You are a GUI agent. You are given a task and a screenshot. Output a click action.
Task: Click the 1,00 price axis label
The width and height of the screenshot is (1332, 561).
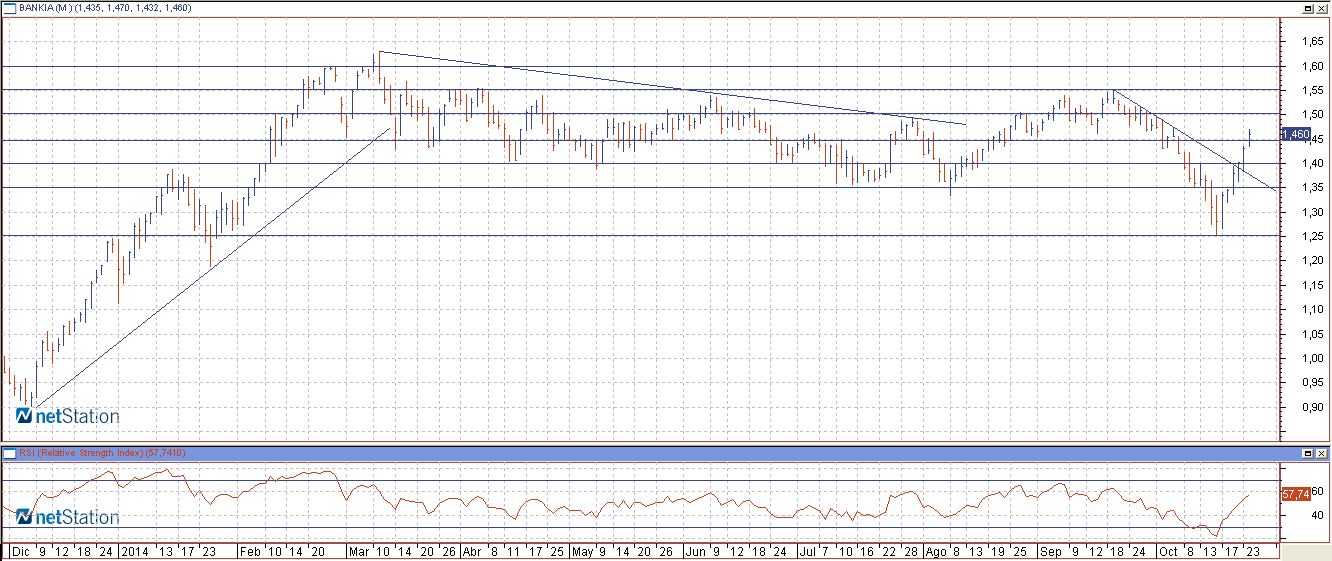(x=1313, y=358)
